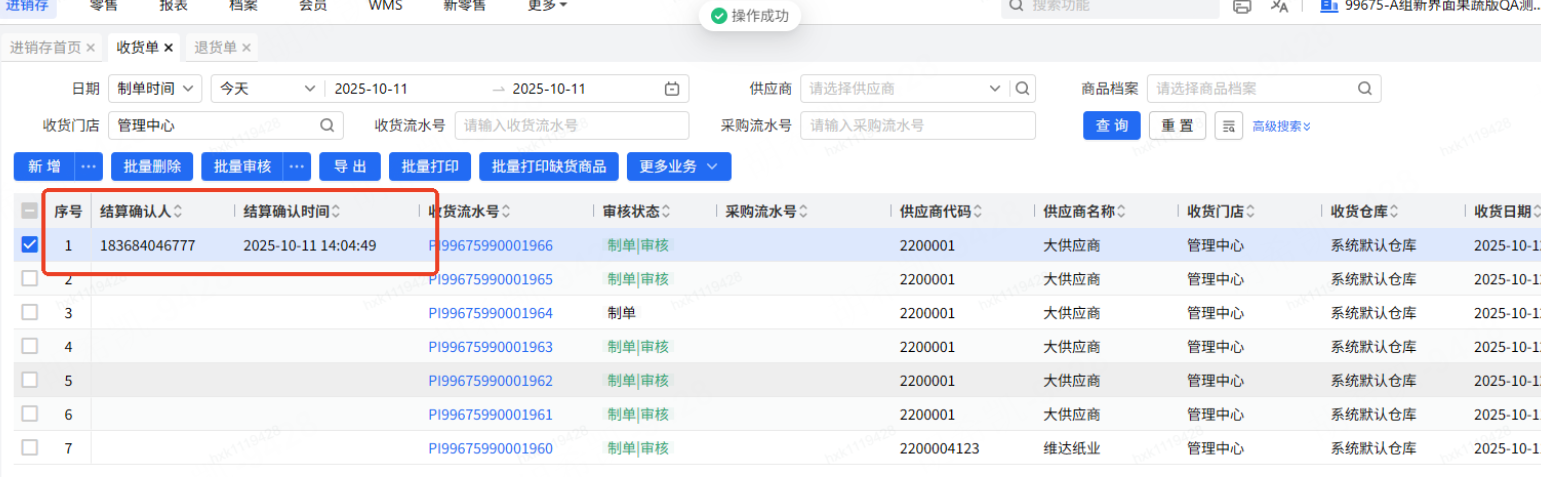Check the row 5 checkbox

(x=30, y=380)
